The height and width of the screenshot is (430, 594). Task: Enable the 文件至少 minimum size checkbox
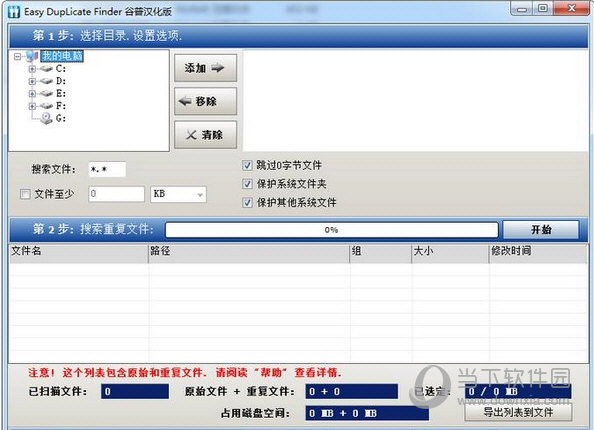point(25,194)
